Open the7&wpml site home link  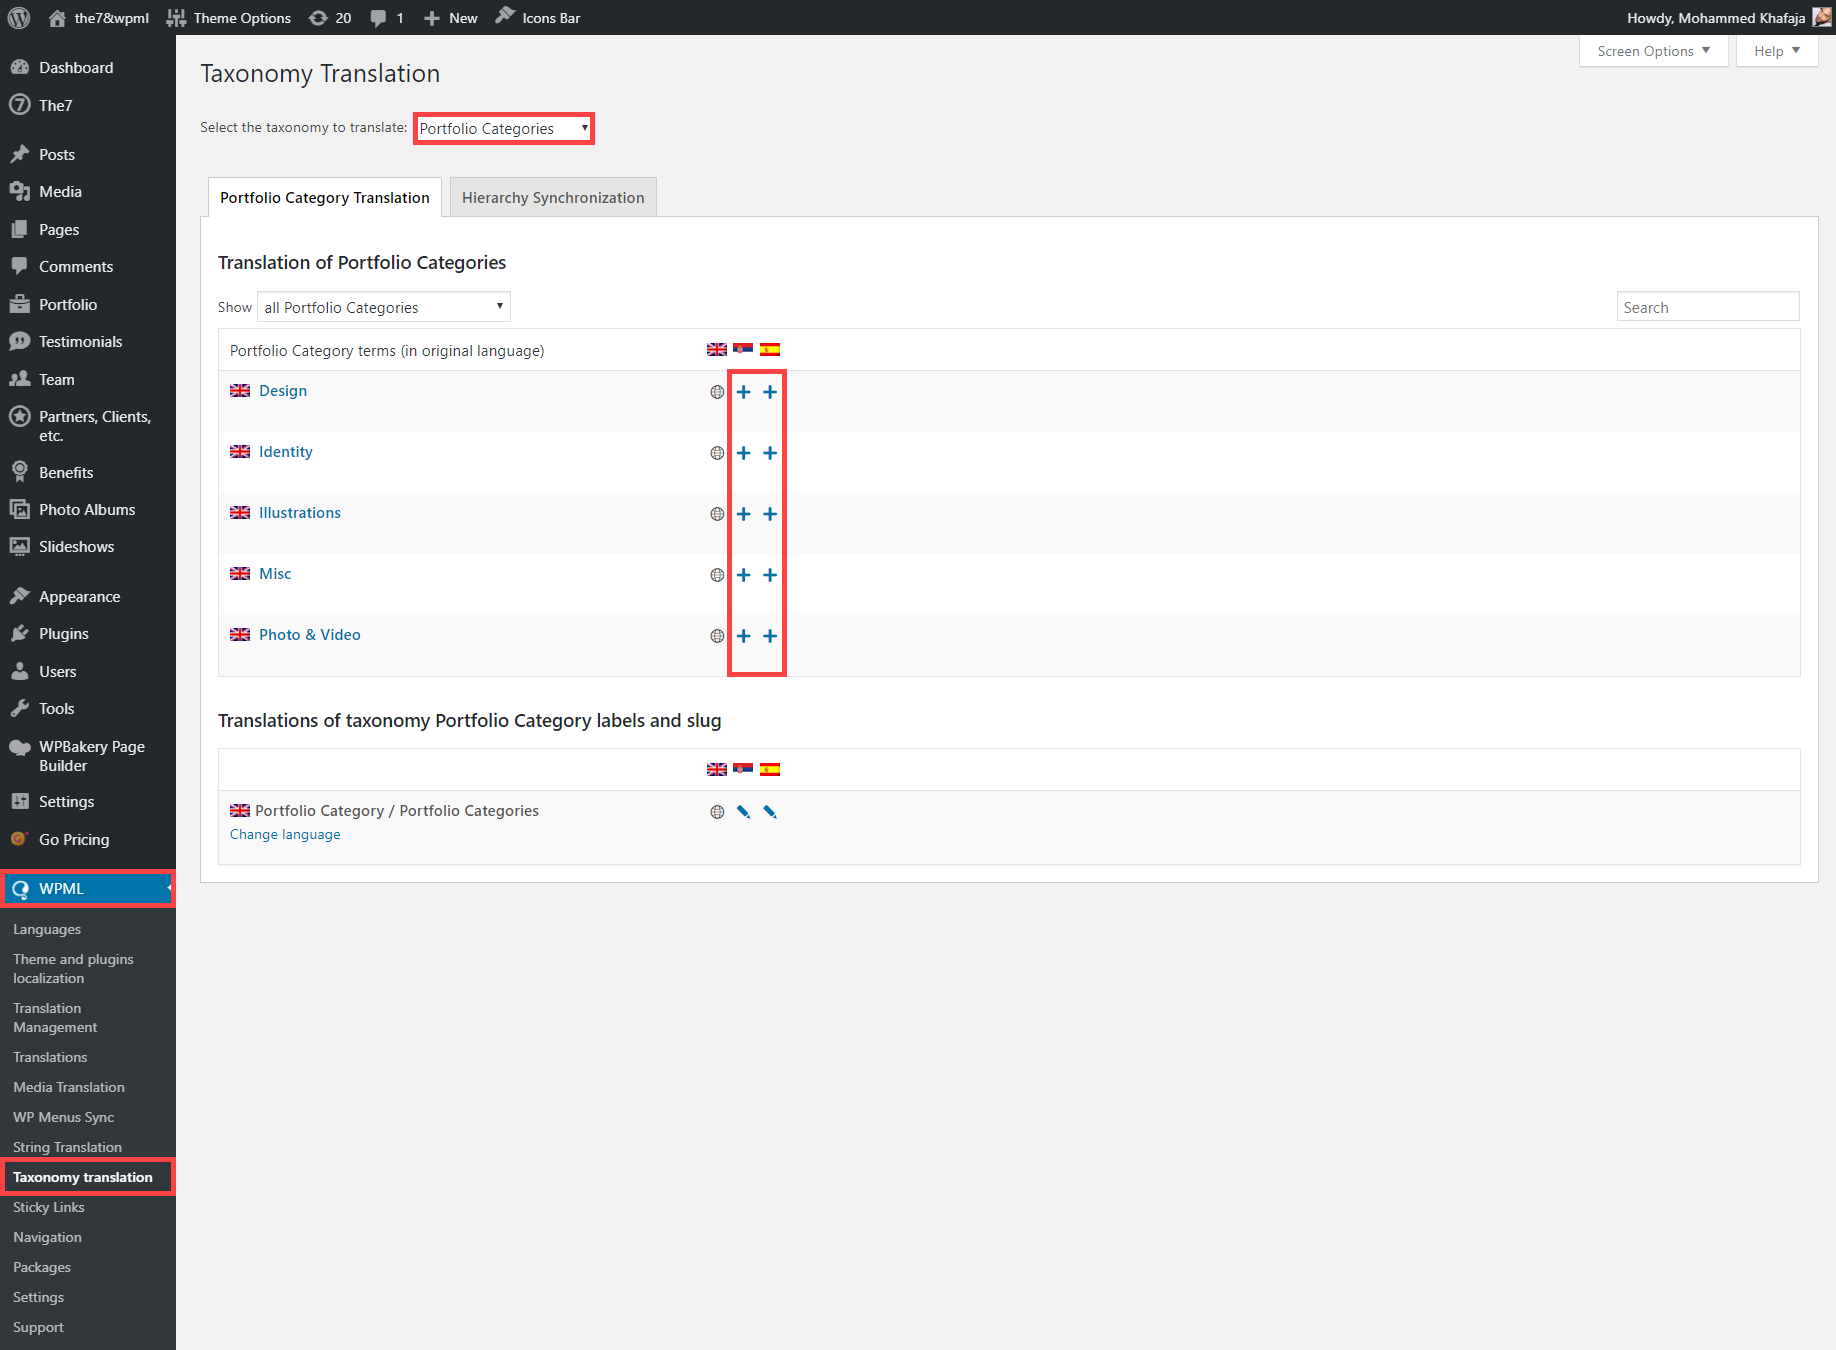point(99,18)
